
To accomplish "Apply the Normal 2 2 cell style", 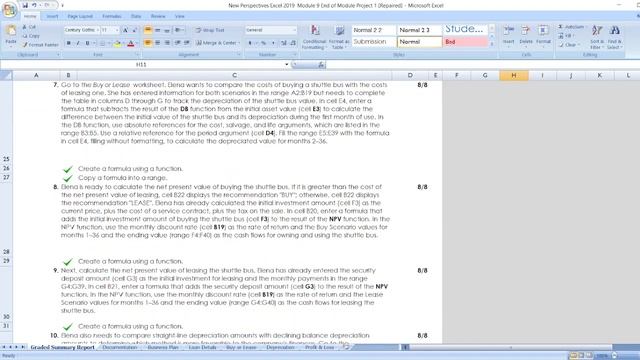I will click(373, 30).
